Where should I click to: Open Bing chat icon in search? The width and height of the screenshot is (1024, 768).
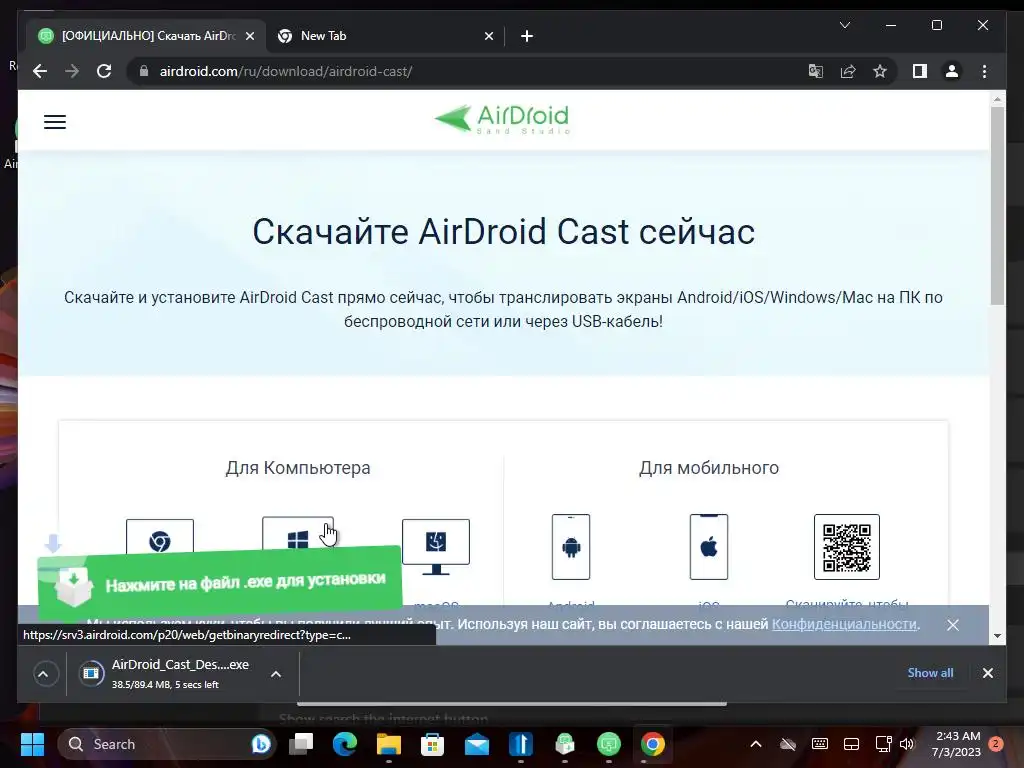pos(261,744)
